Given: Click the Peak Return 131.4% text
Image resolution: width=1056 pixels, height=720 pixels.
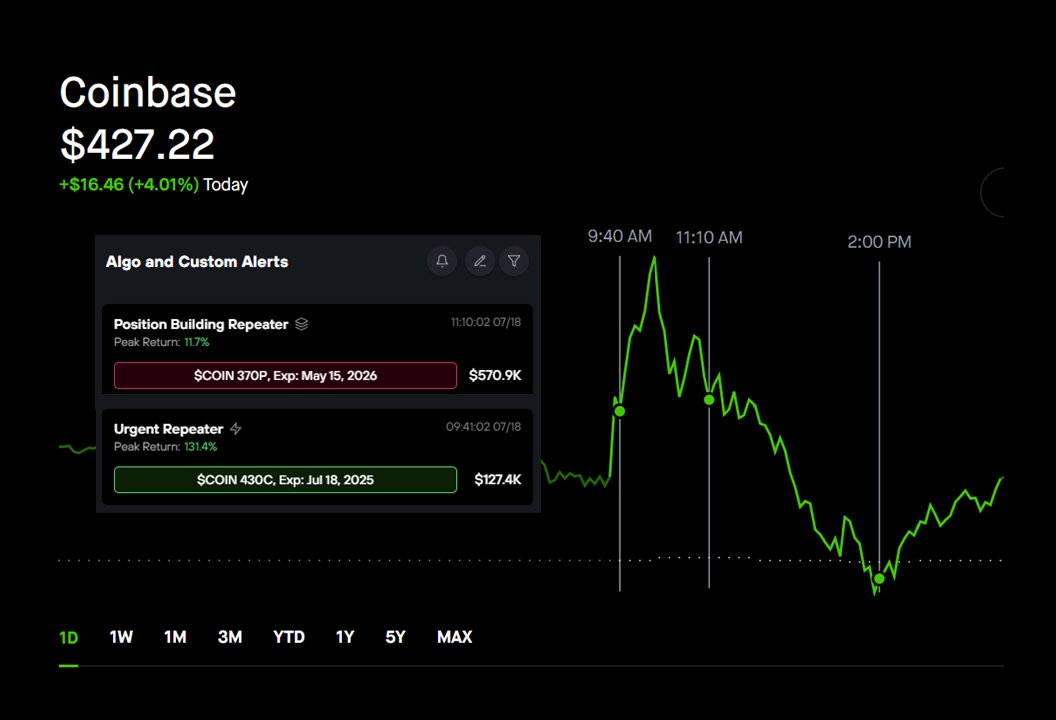Looking at the screenshot, I should [166, 447].
